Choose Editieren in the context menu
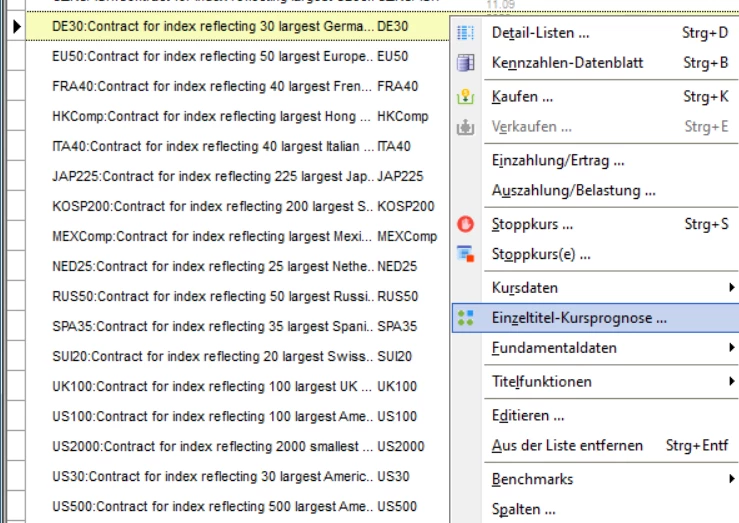The height and width of the screenshot is (523, 739). coord(527,415)
